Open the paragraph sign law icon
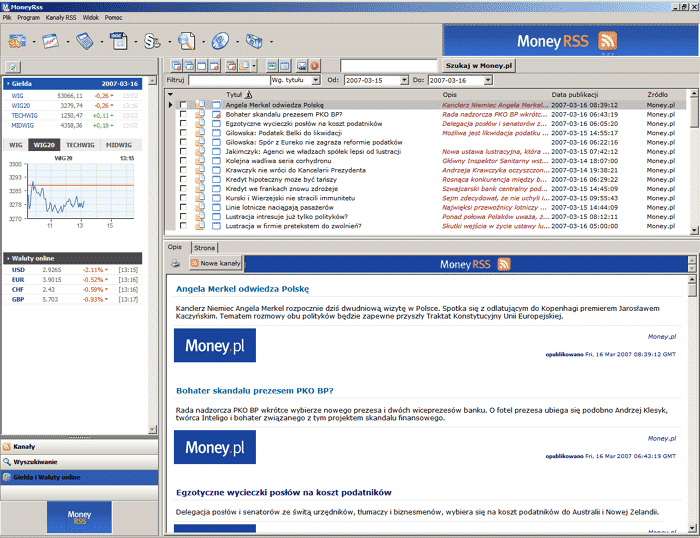 coord(152,41)
